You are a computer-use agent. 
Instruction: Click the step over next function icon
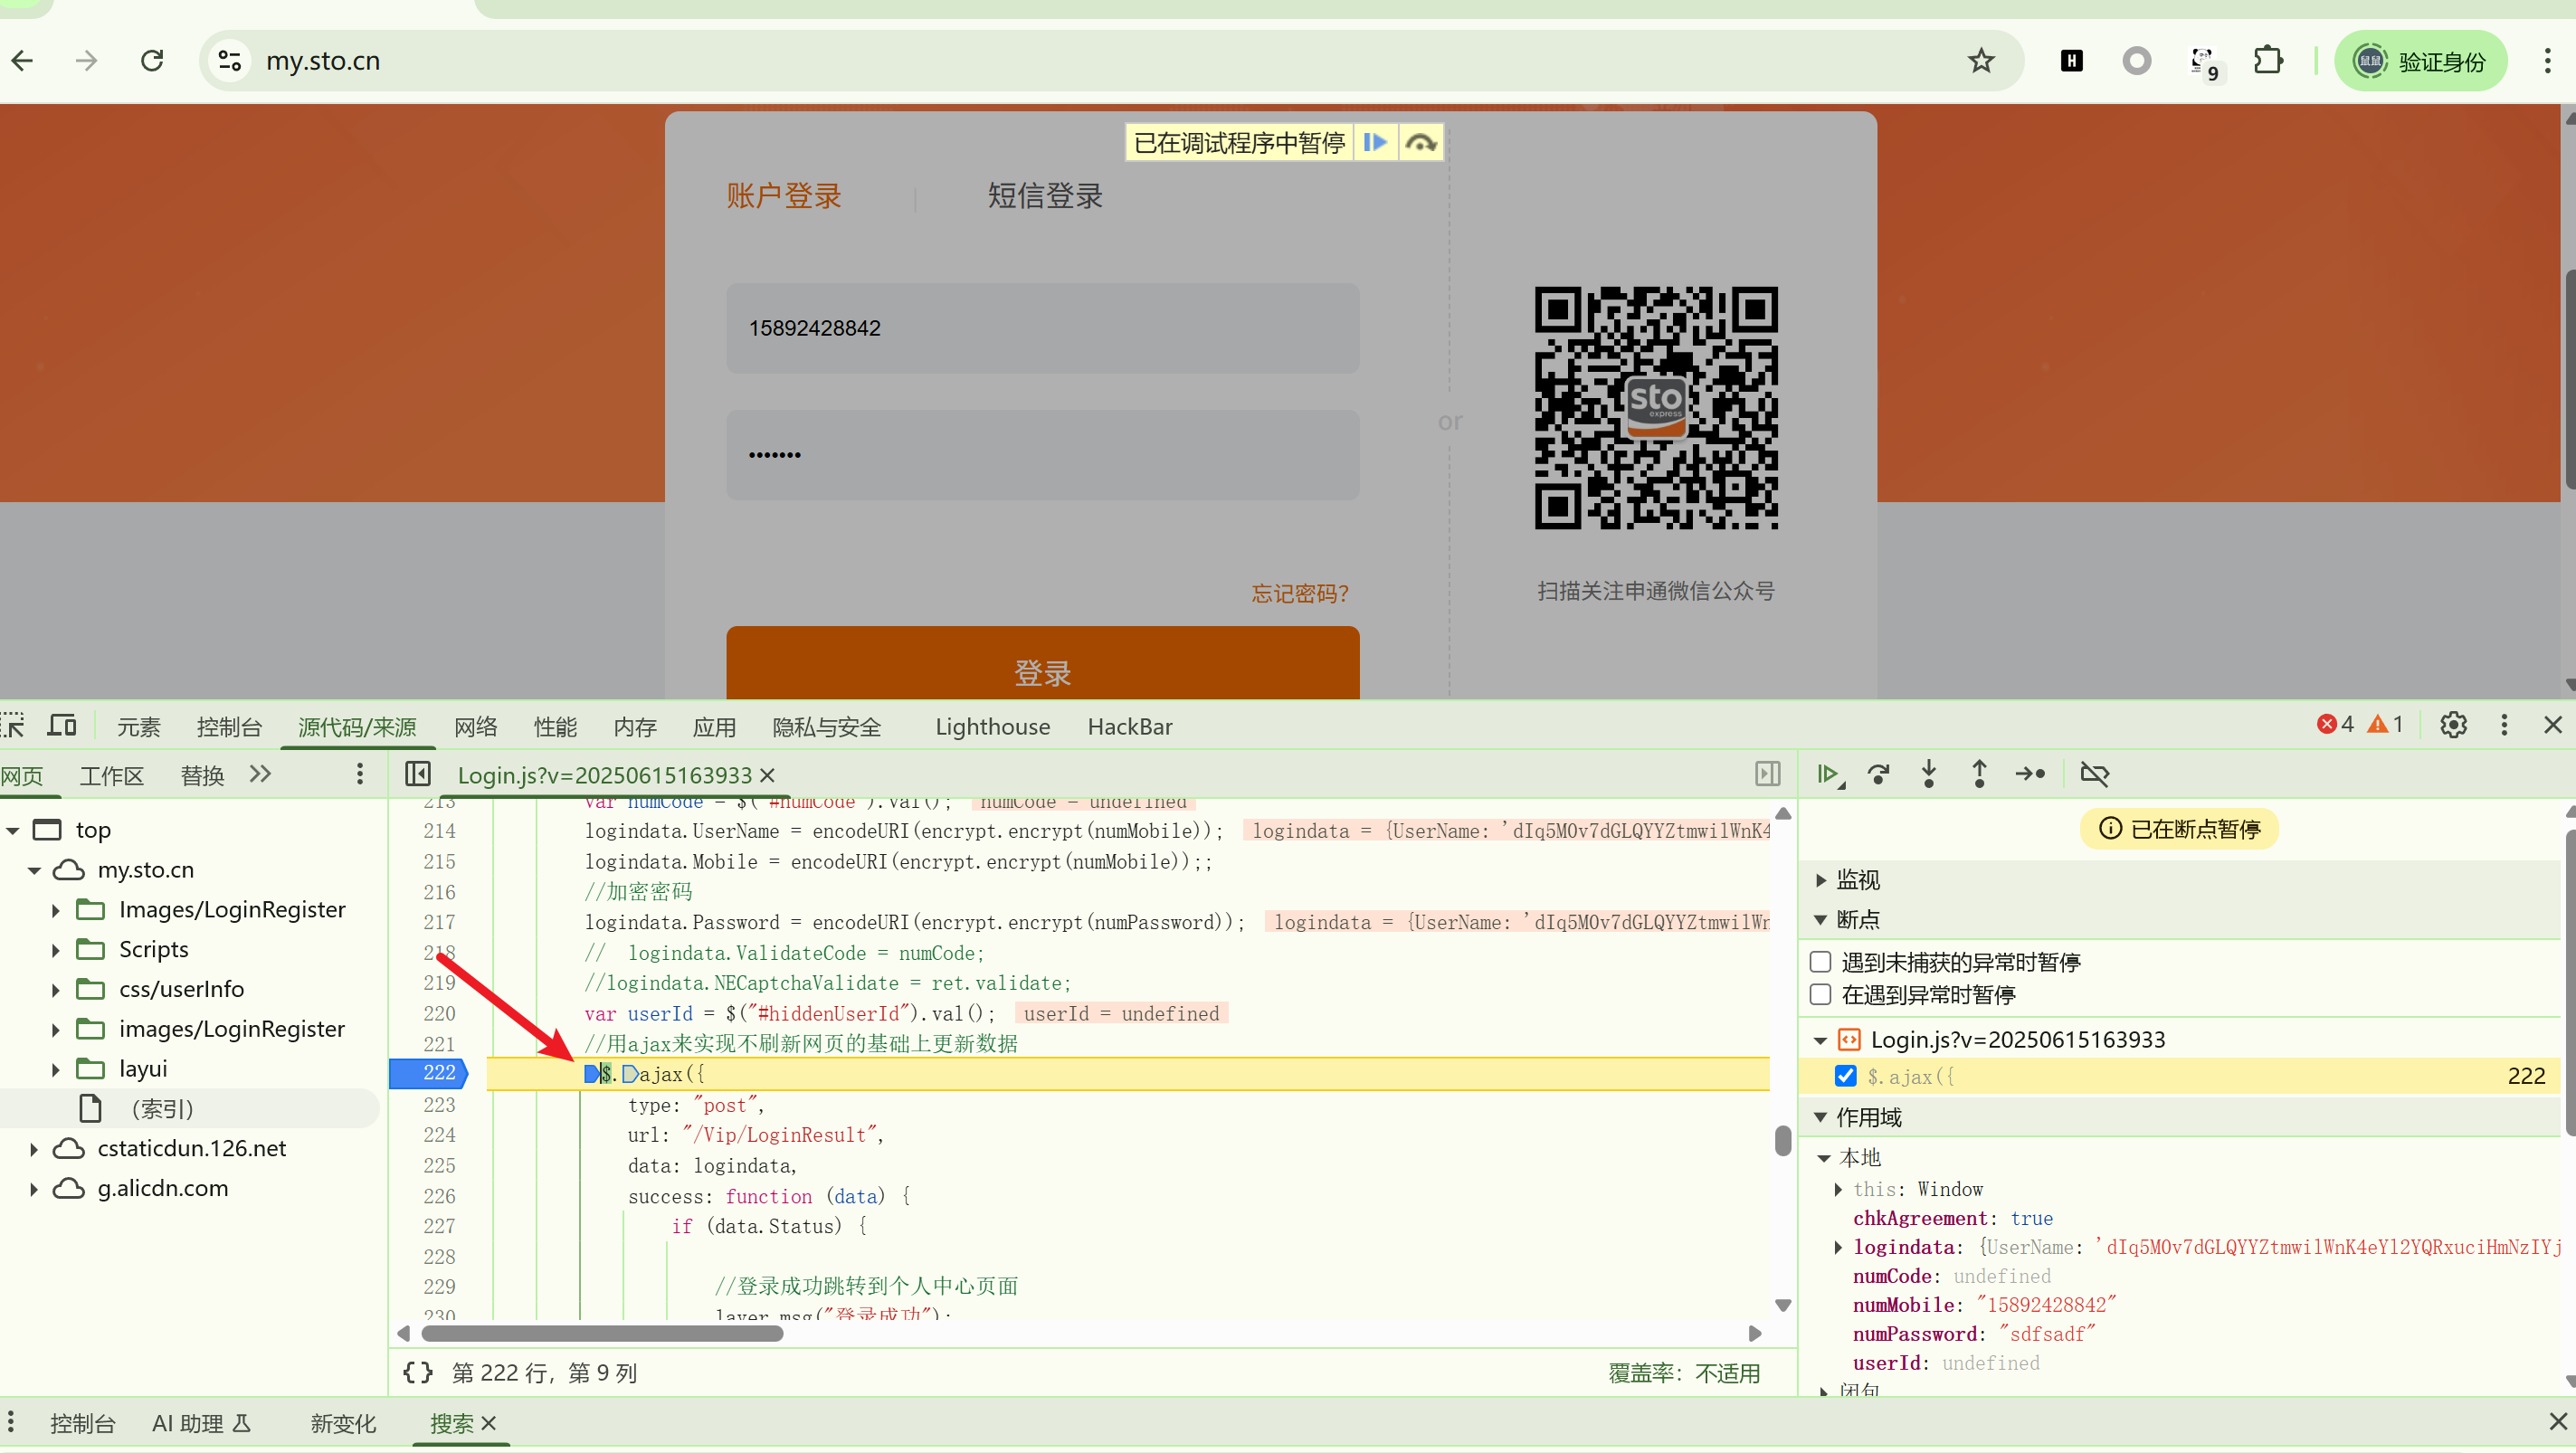[1878, 774]
